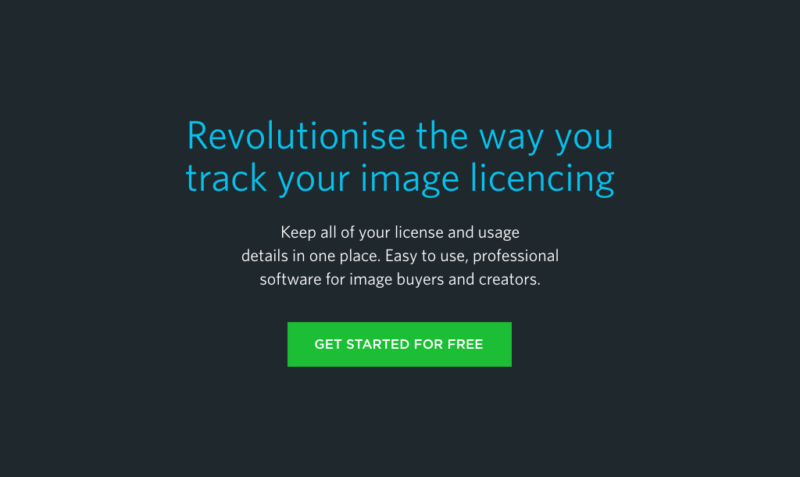Click the "details in one place." sentence

tap(311, 256)
